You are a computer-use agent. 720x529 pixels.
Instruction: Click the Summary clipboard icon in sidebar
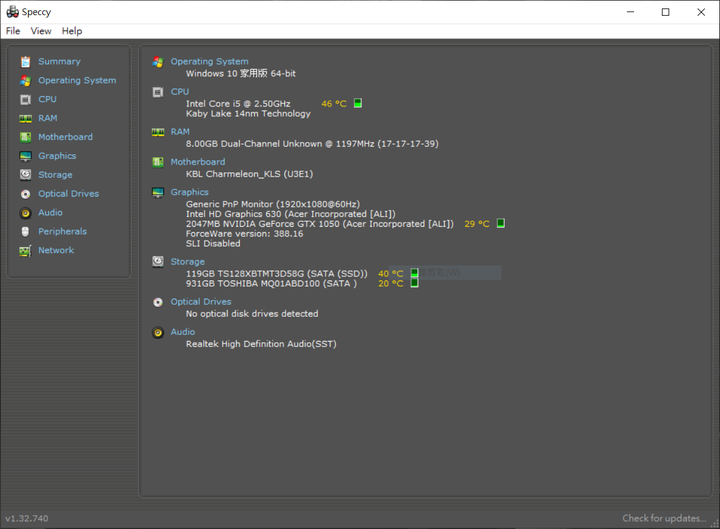pyautogui.click(x=26, y=62)
